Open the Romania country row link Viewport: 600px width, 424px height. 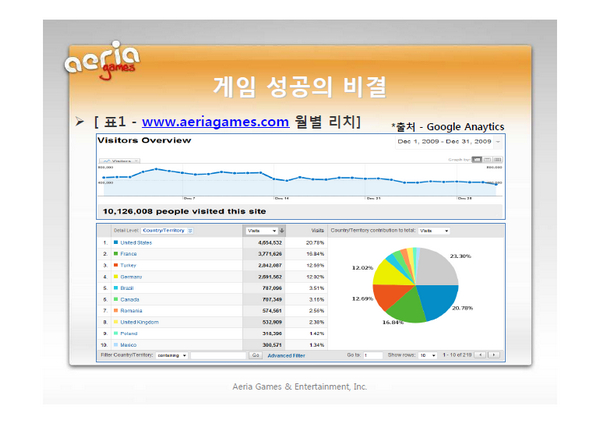click(131, 311)
